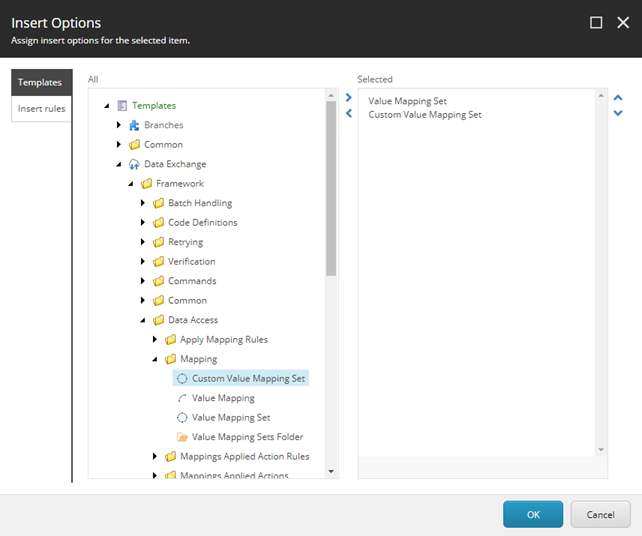Select Value Mapping Set in Selected list
This screenshot has width=642, height=536.
tap(407, 101)
